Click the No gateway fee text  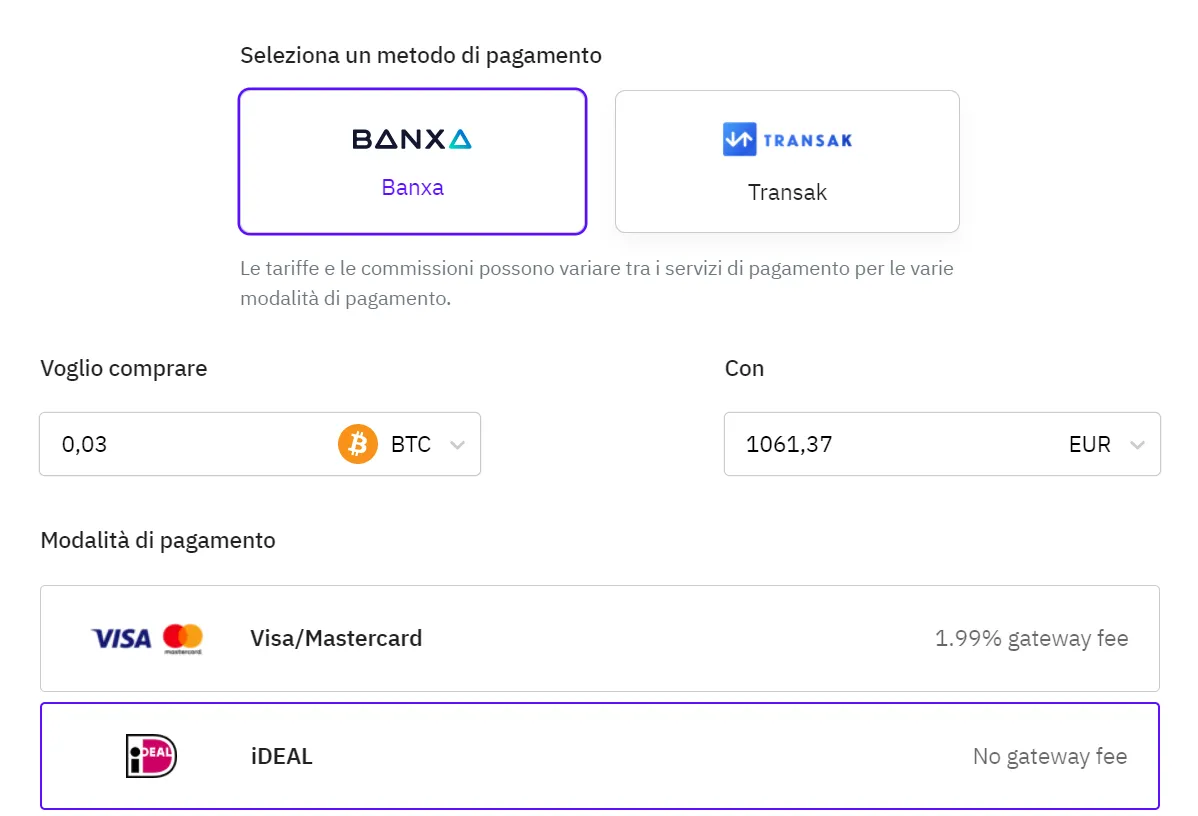coord(1050,756)
